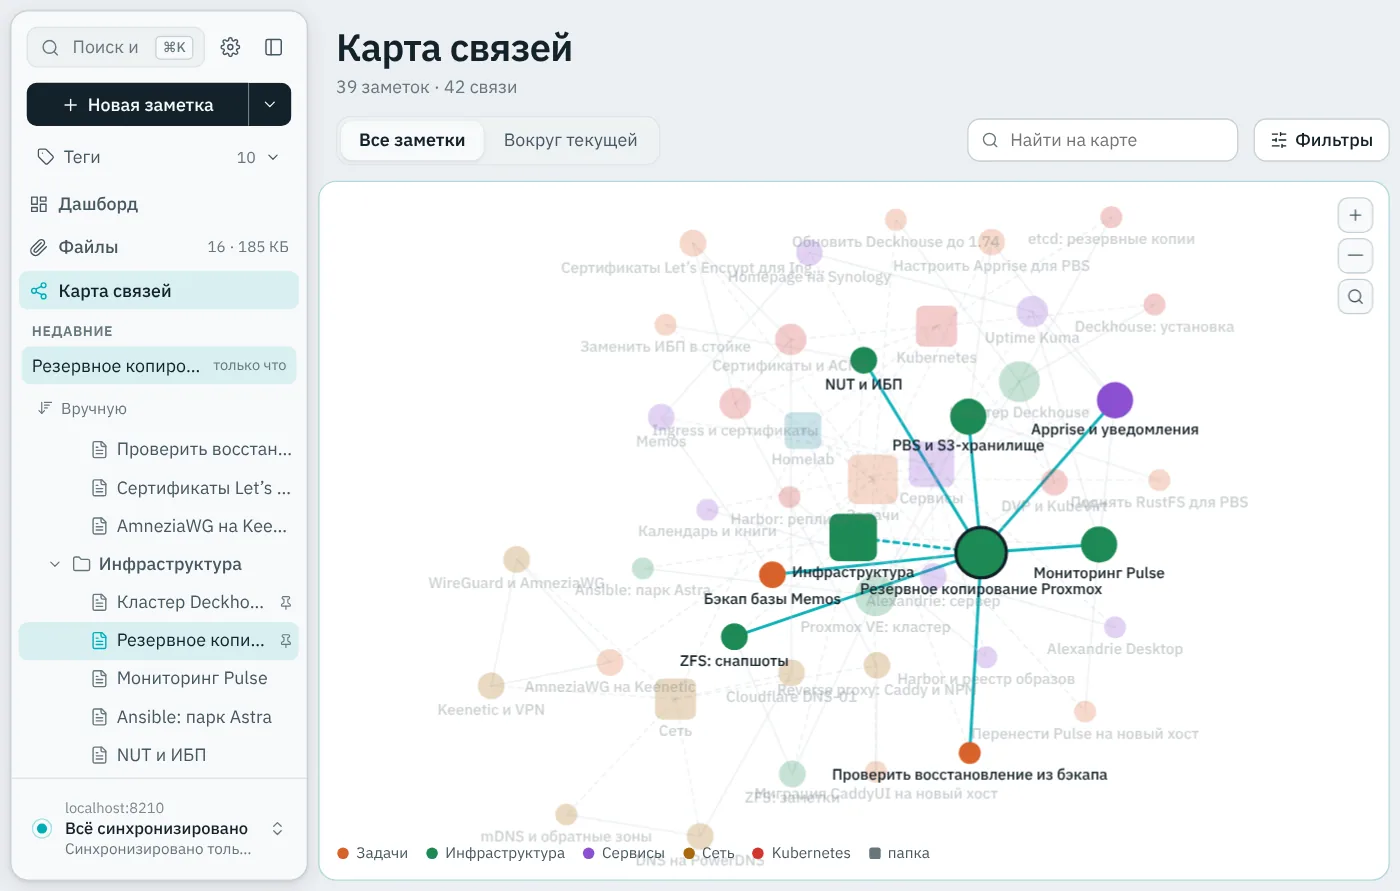Viewport: 1400px width, 891px height.
Task: Open note Ansible: парк Astra in tree
Action: pyautogui.click(x=159, y=717)
